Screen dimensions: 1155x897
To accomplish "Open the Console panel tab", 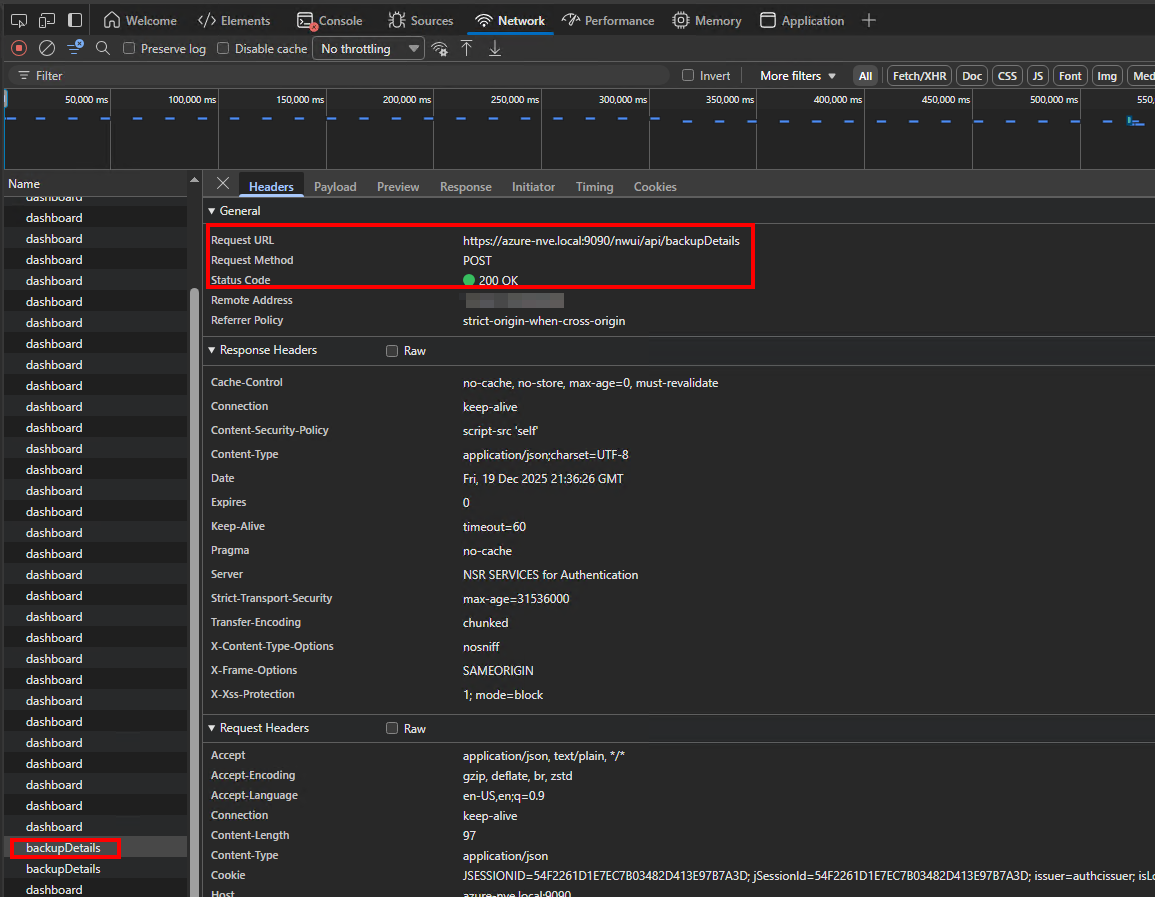I will point(330,20).
